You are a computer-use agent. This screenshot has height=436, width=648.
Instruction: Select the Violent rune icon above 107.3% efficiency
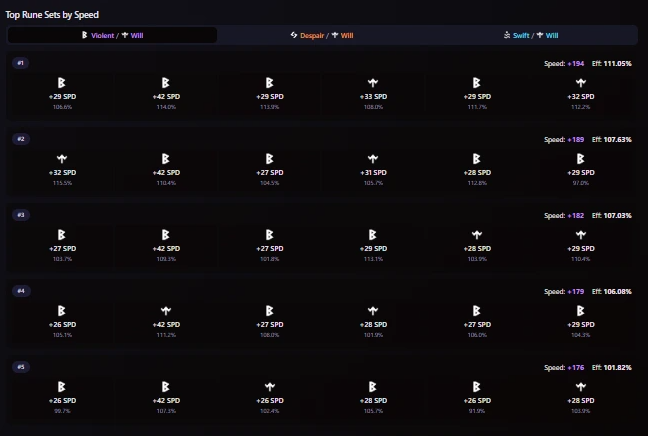[x=166, y=387]
